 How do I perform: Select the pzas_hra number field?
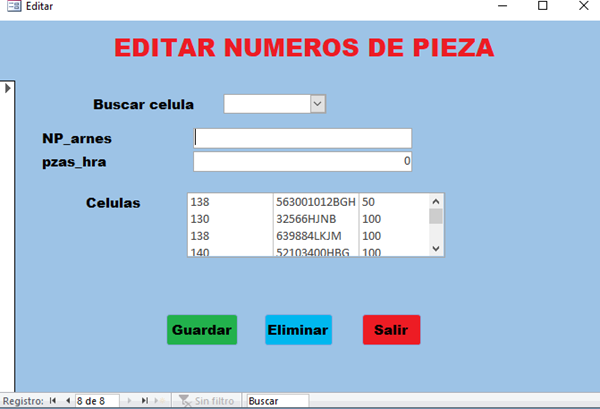[x=303, y=161]
